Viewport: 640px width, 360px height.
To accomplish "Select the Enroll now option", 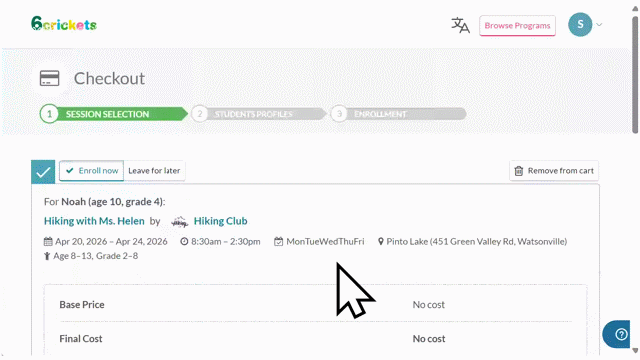I will pos(91,171).
